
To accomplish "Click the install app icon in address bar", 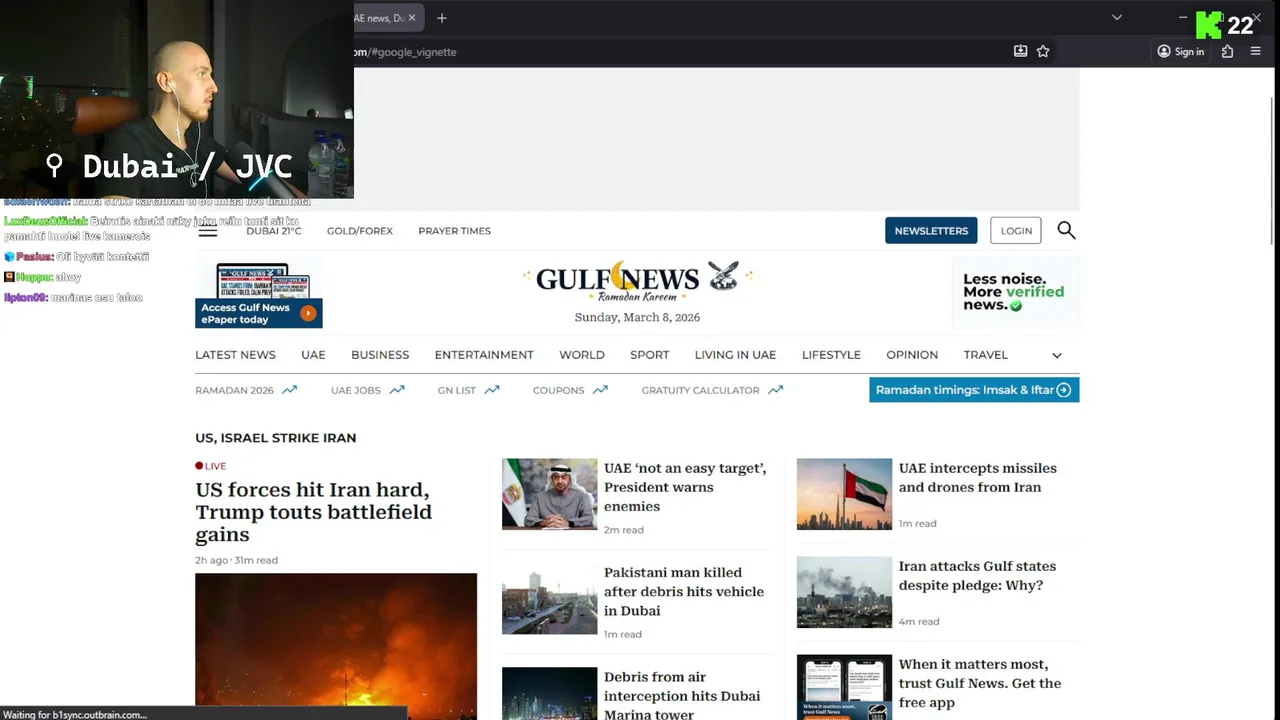I will [1020, 51].
